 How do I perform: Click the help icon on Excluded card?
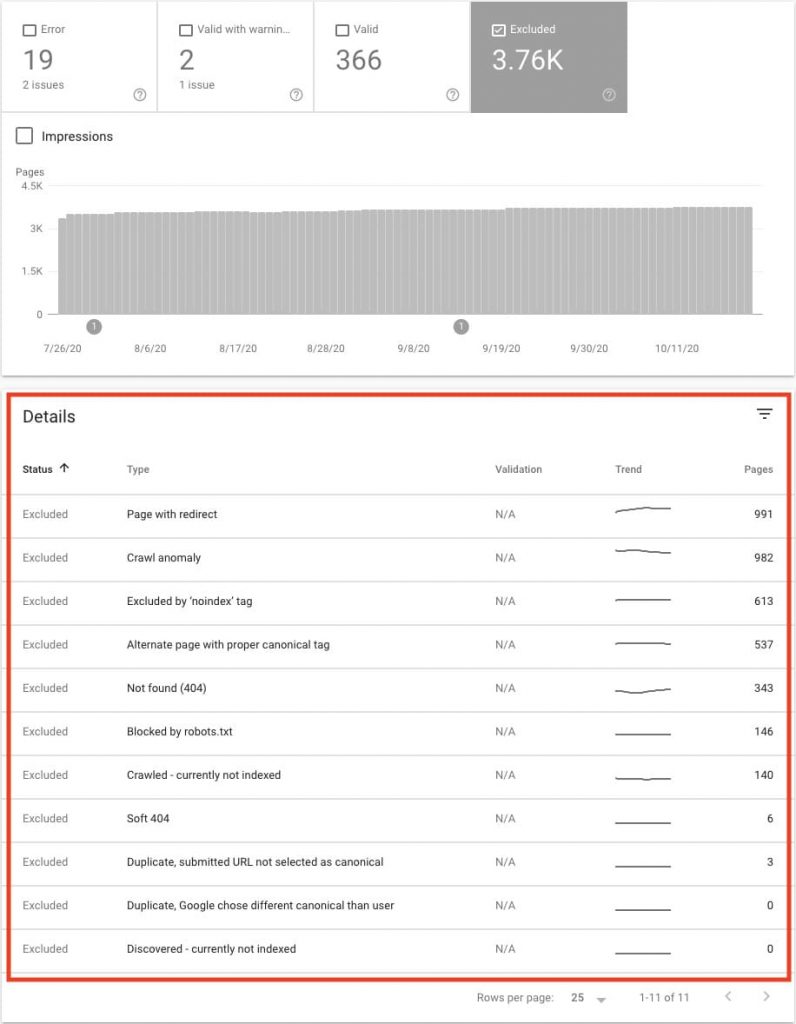(609, 95)
